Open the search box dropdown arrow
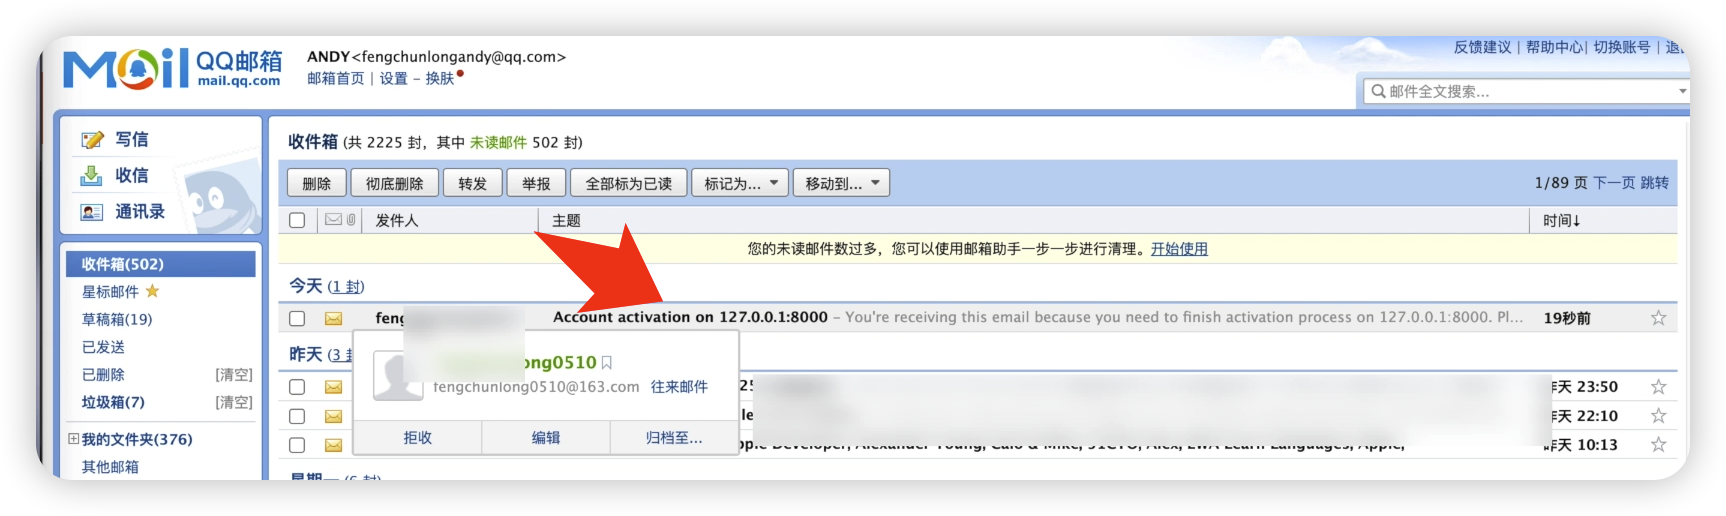Screen dimensions: 1726x516 [1683, 91]
